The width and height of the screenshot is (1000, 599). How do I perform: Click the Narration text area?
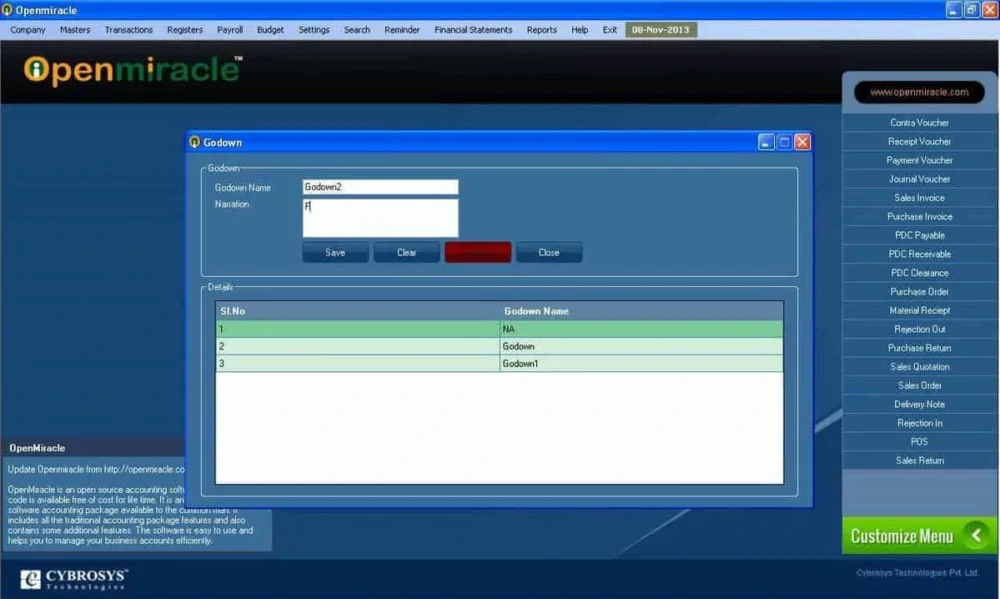(380, 218)
